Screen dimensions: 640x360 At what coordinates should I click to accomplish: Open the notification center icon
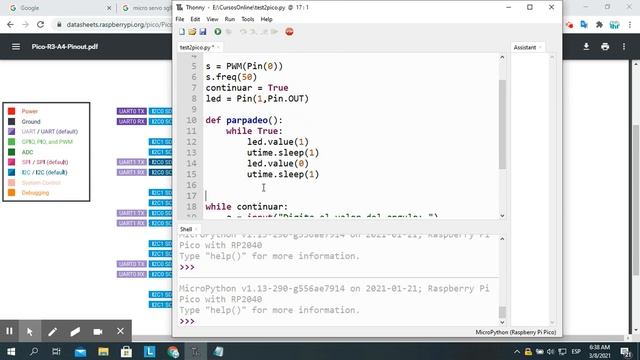626,351
